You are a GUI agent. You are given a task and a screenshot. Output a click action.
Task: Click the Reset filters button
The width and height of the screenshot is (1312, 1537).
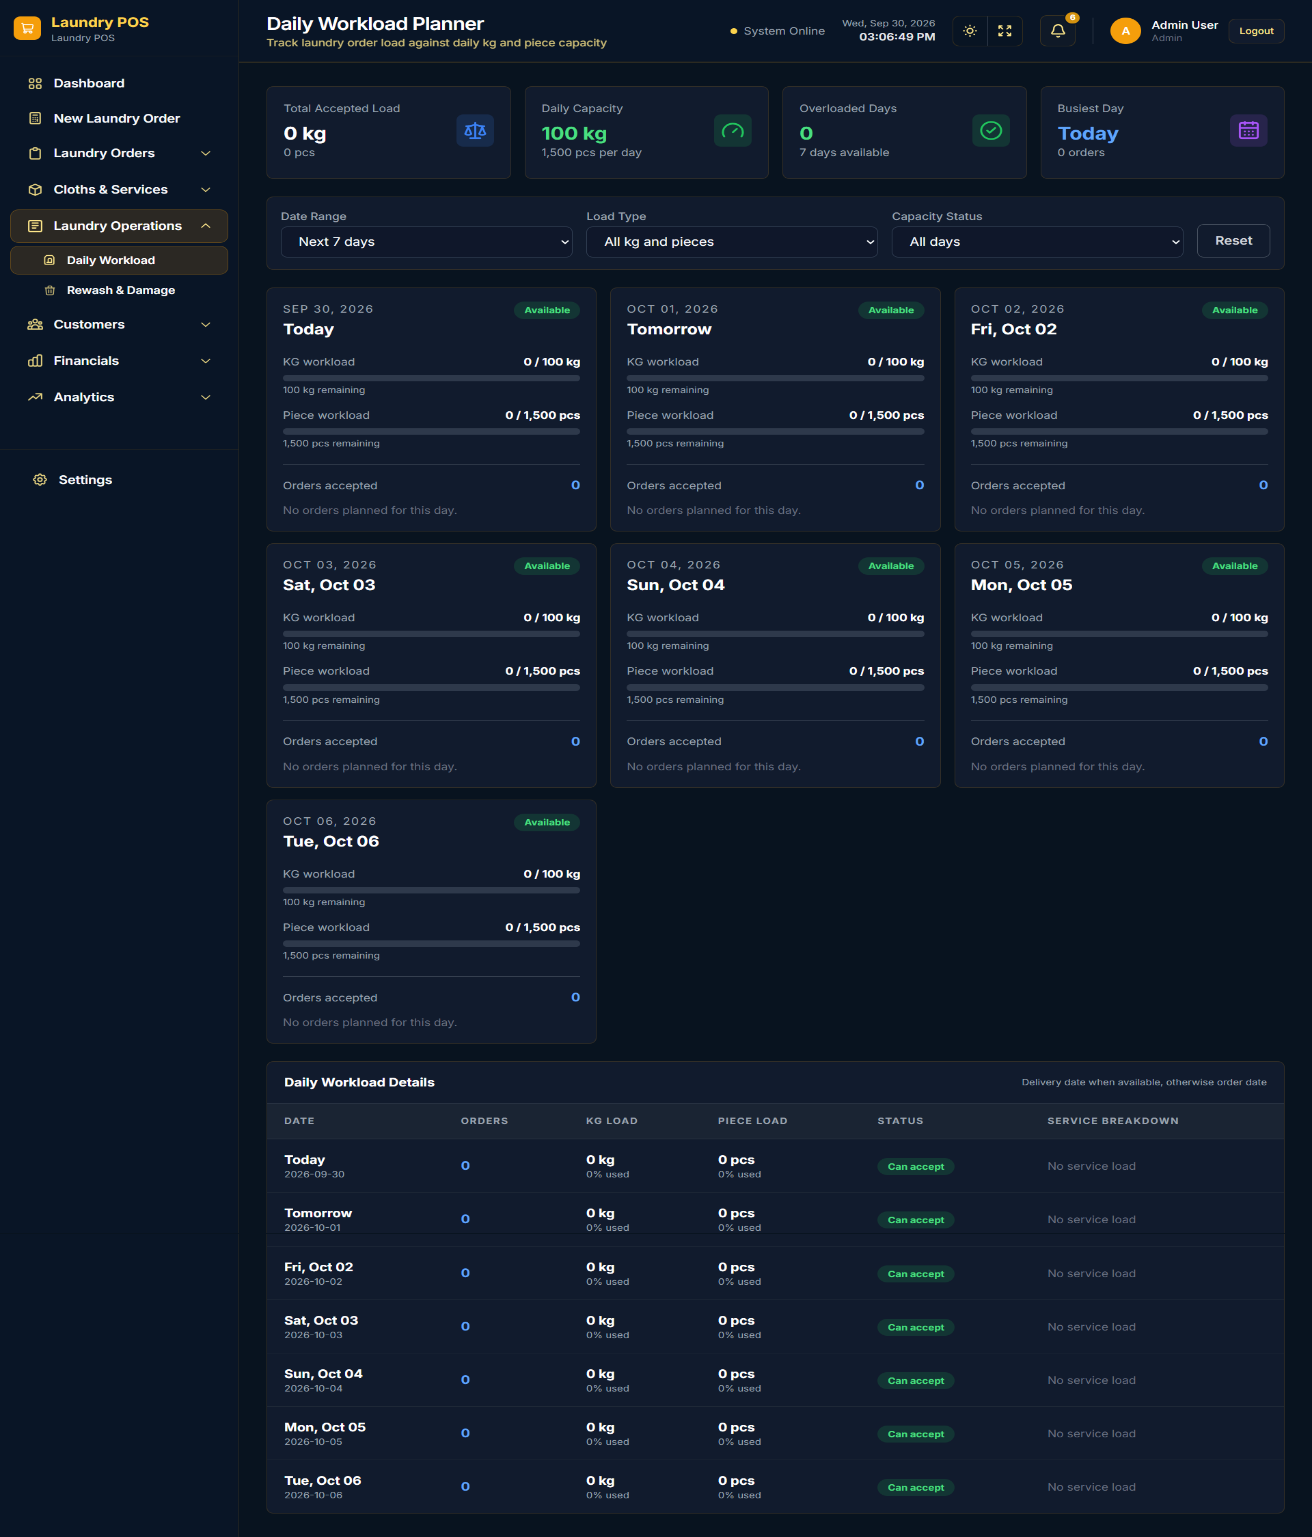coord(1233,241)
